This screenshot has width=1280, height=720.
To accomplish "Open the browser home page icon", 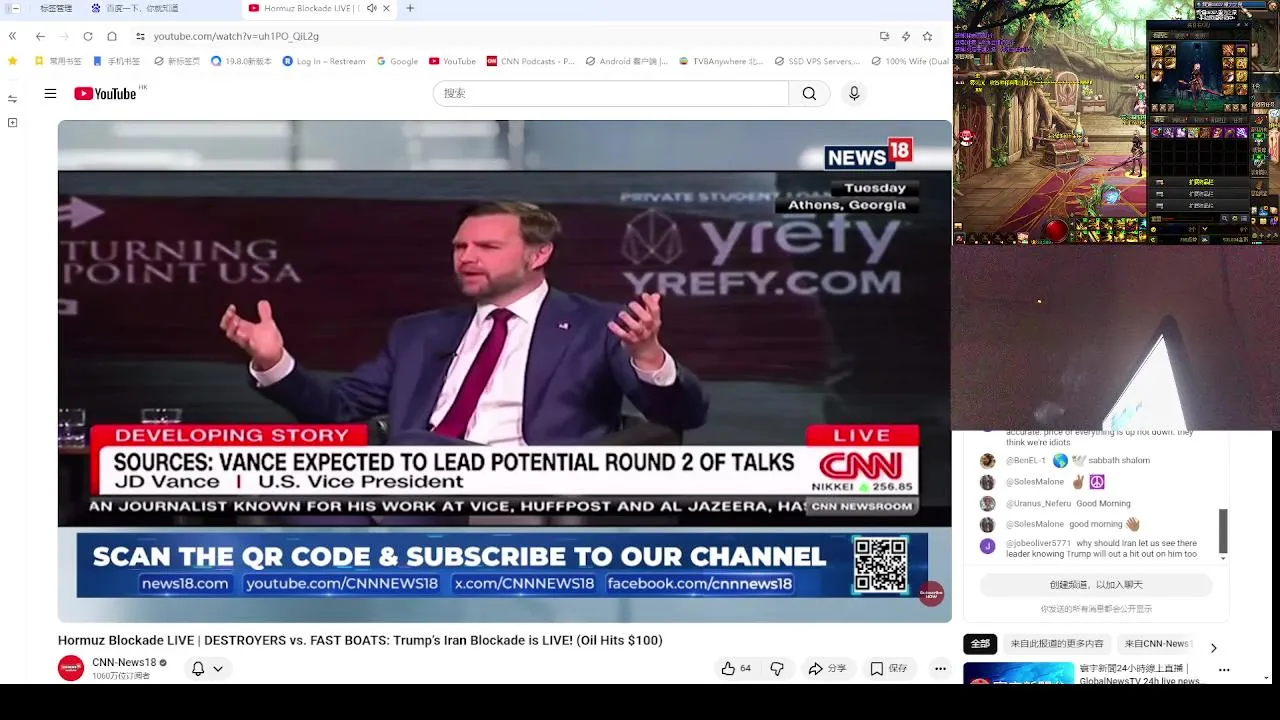I will click(x=112, y=36).
